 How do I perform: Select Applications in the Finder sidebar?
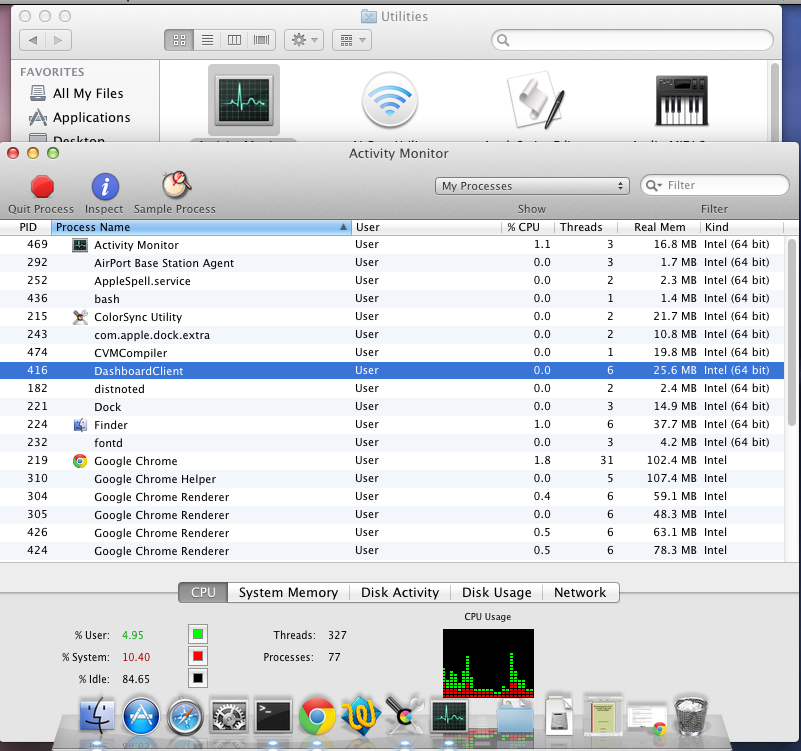(92, 117)
